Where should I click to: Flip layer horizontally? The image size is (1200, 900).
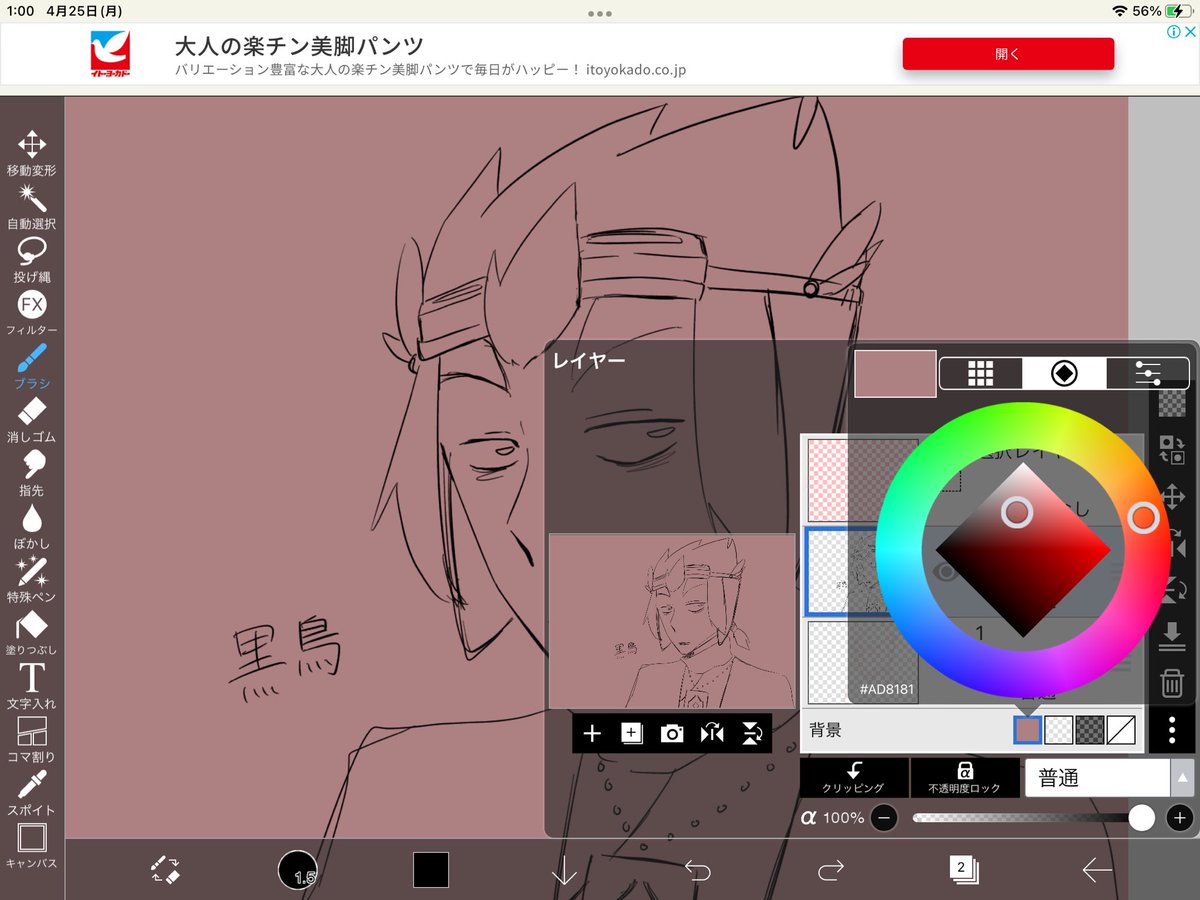tap(712, 733)
